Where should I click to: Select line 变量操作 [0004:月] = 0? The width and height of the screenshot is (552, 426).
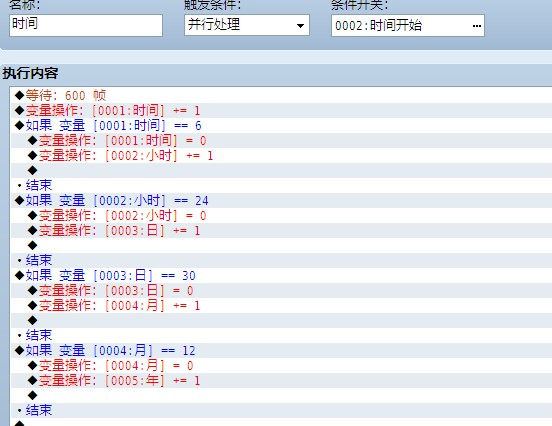[282, 365]
